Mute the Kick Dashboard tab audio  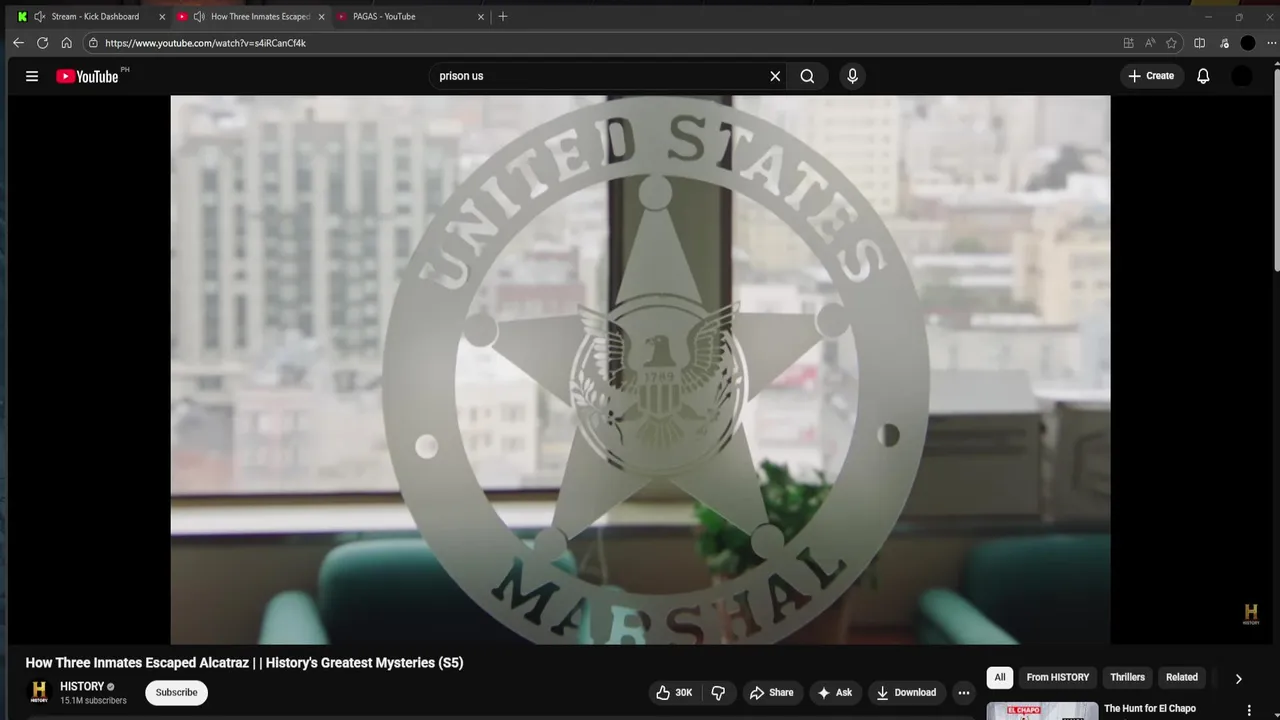click(39, 16)
